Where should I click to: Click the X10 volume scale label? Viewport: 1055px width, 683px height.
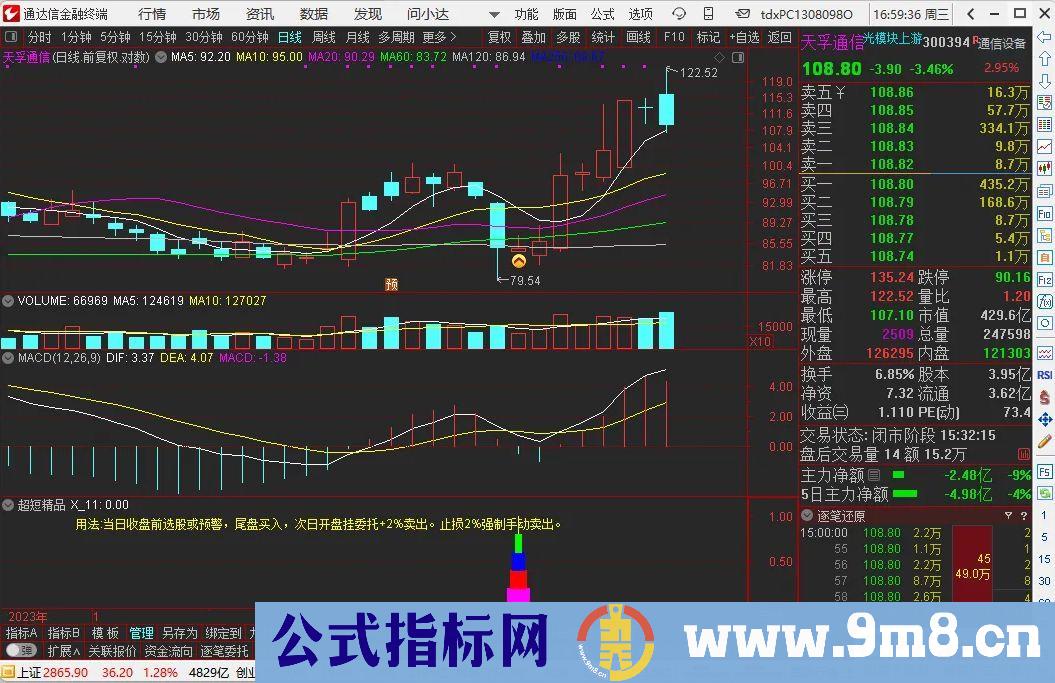(760, 342)
